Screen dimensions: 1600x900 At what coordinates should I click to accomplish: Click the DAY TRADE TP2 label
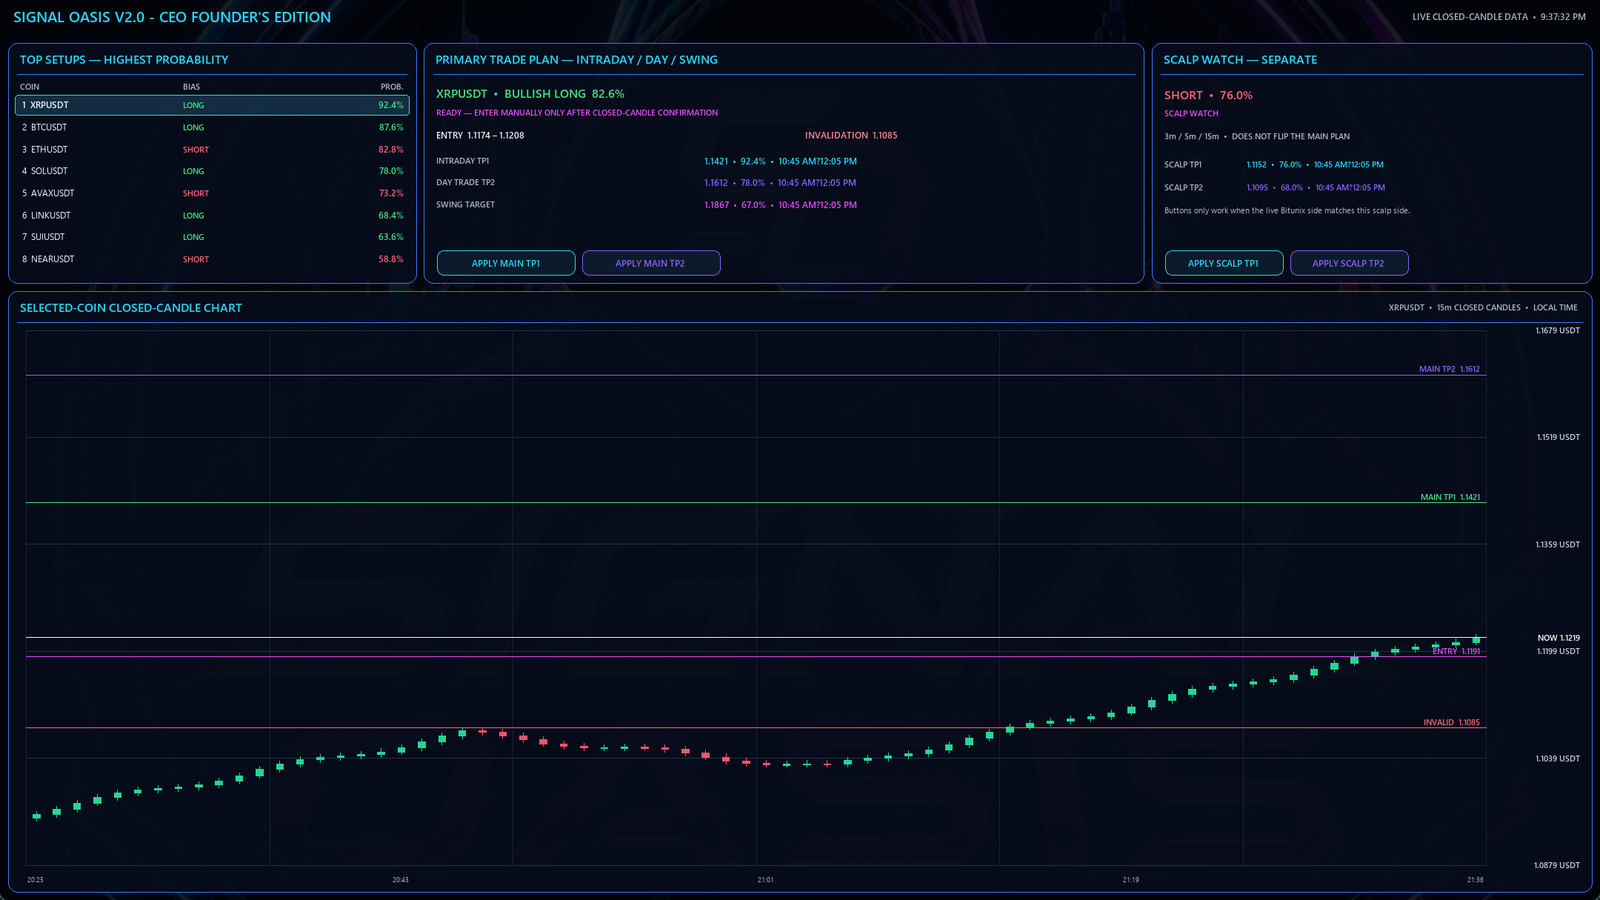465,183
